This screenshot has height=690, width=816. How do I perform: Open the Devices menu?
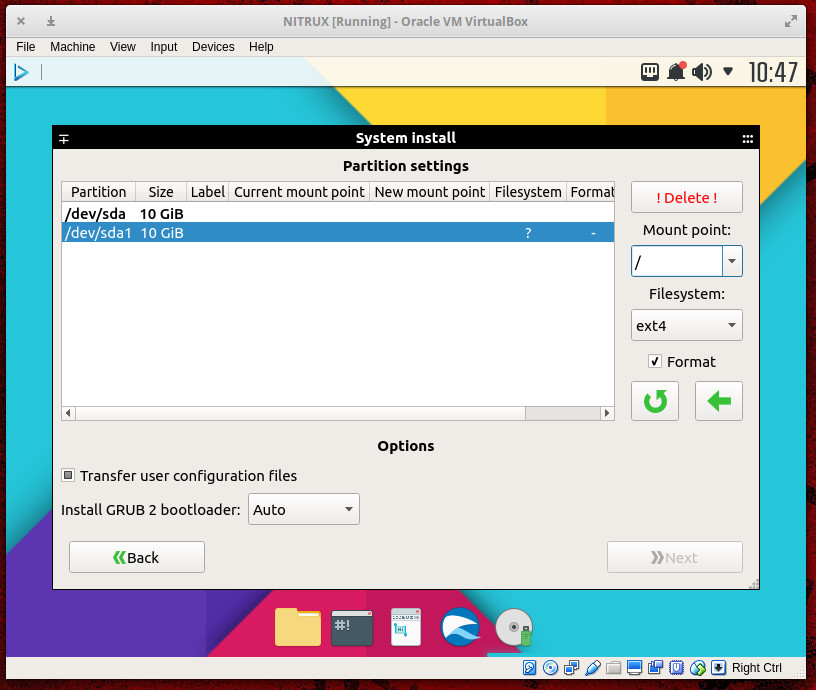pos(213,47)
